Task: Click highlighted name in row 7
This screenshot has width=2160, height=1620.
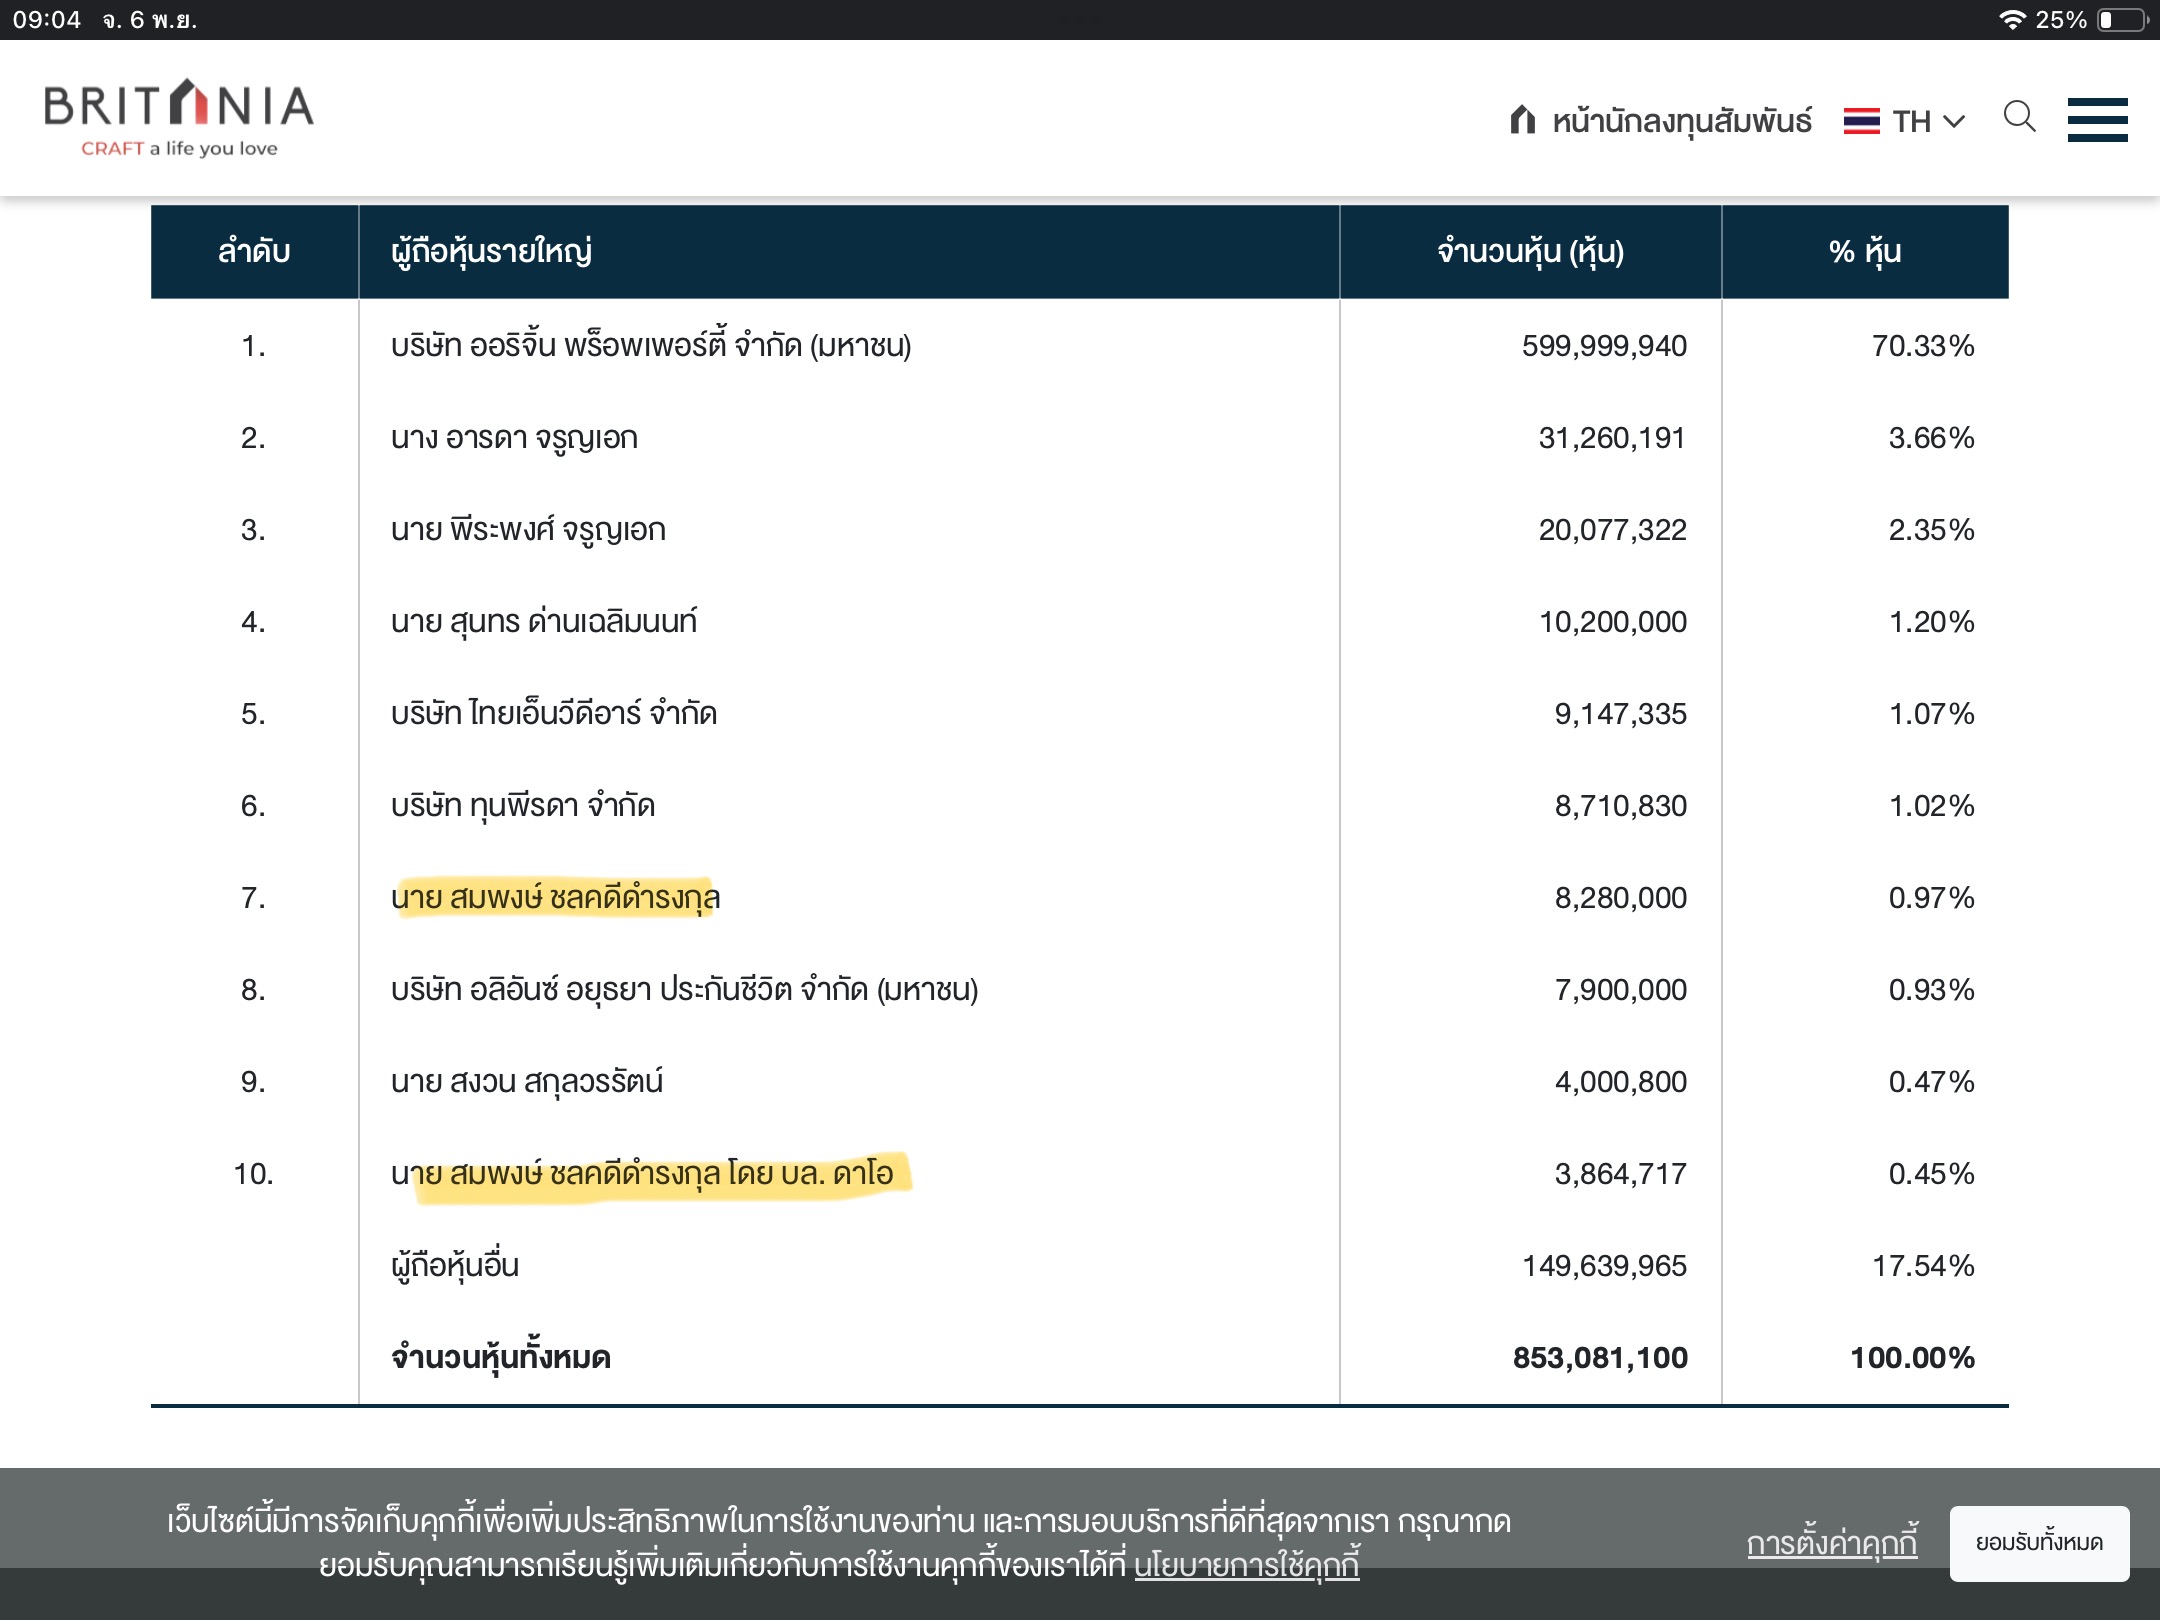Action: [x=555, y=897]
